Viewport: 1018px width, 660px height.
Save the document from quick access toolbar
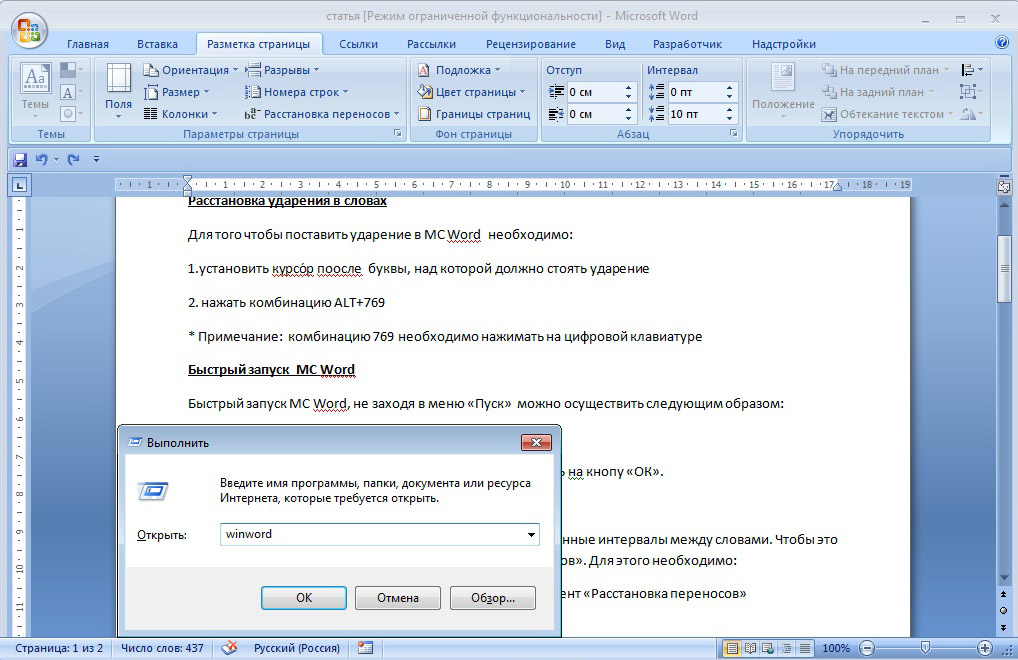20,159
